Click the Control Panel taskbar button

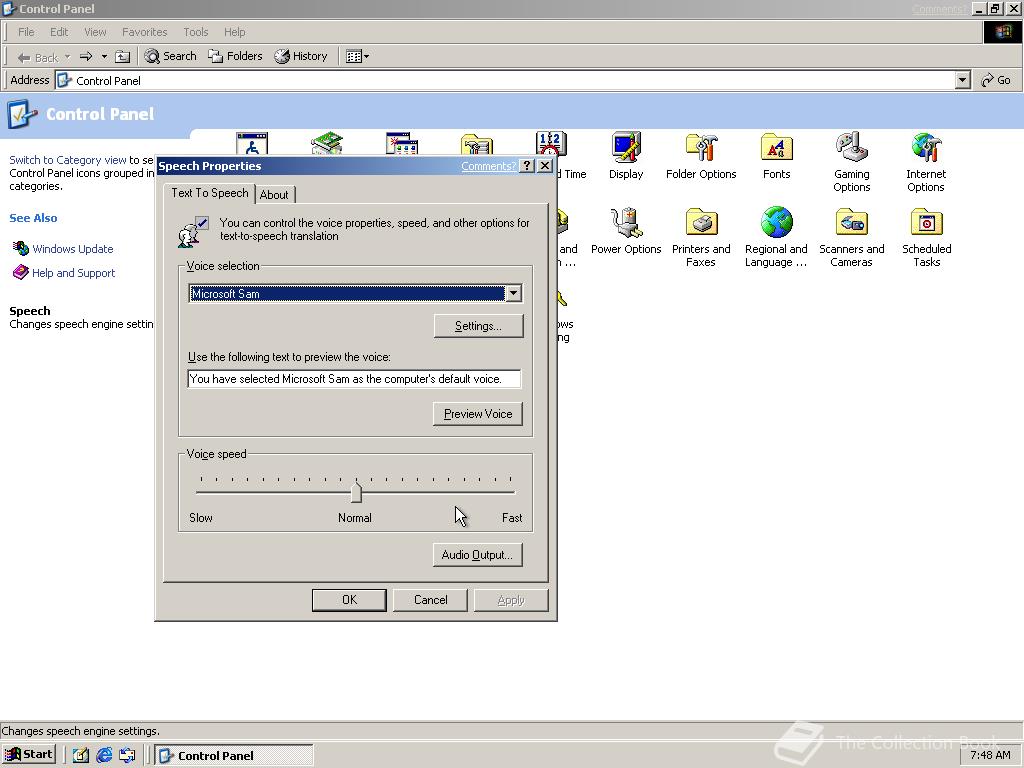(234, 756)
